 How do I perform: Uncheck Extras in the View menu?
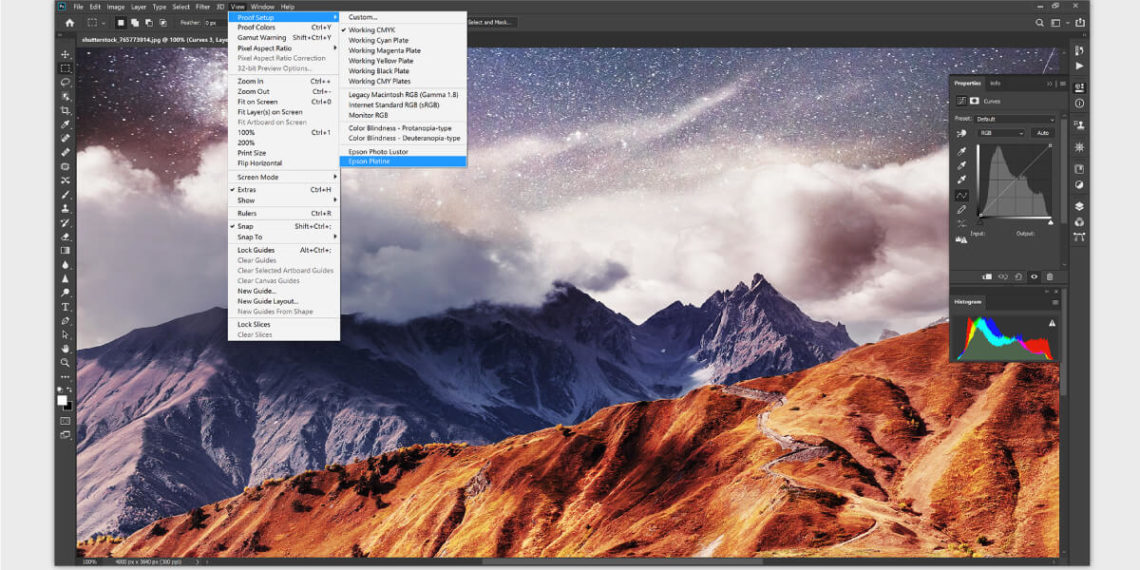[246, 189]
